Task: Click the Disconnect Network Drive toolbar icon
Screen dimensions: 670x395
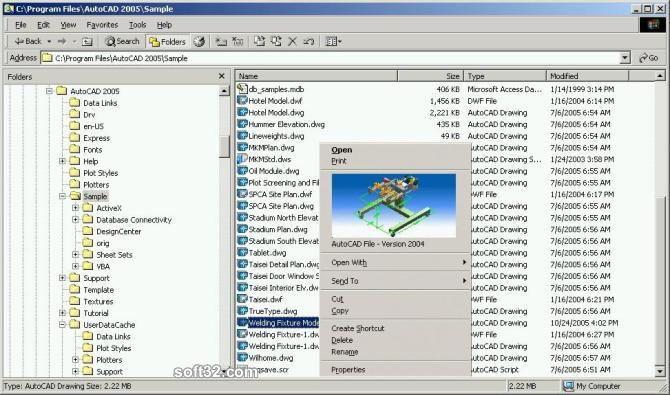Action: [238, 41]
